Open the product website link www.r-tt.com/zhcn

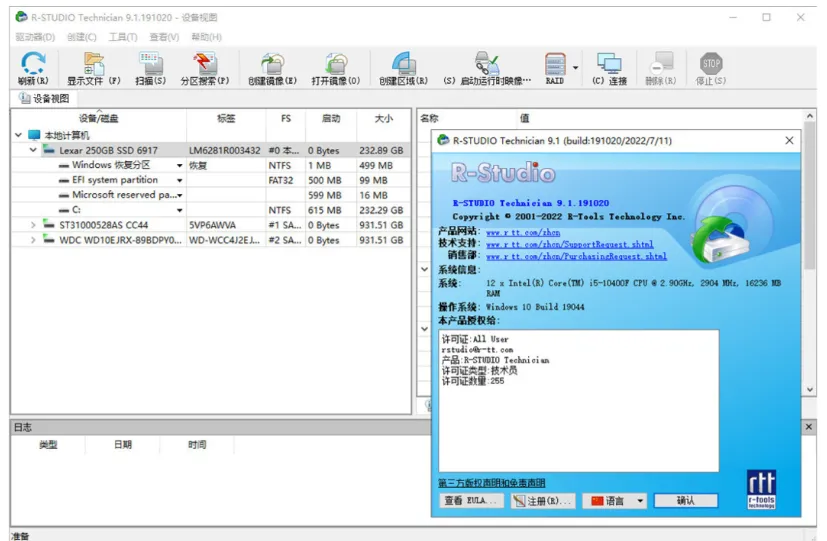click(523, 232)
